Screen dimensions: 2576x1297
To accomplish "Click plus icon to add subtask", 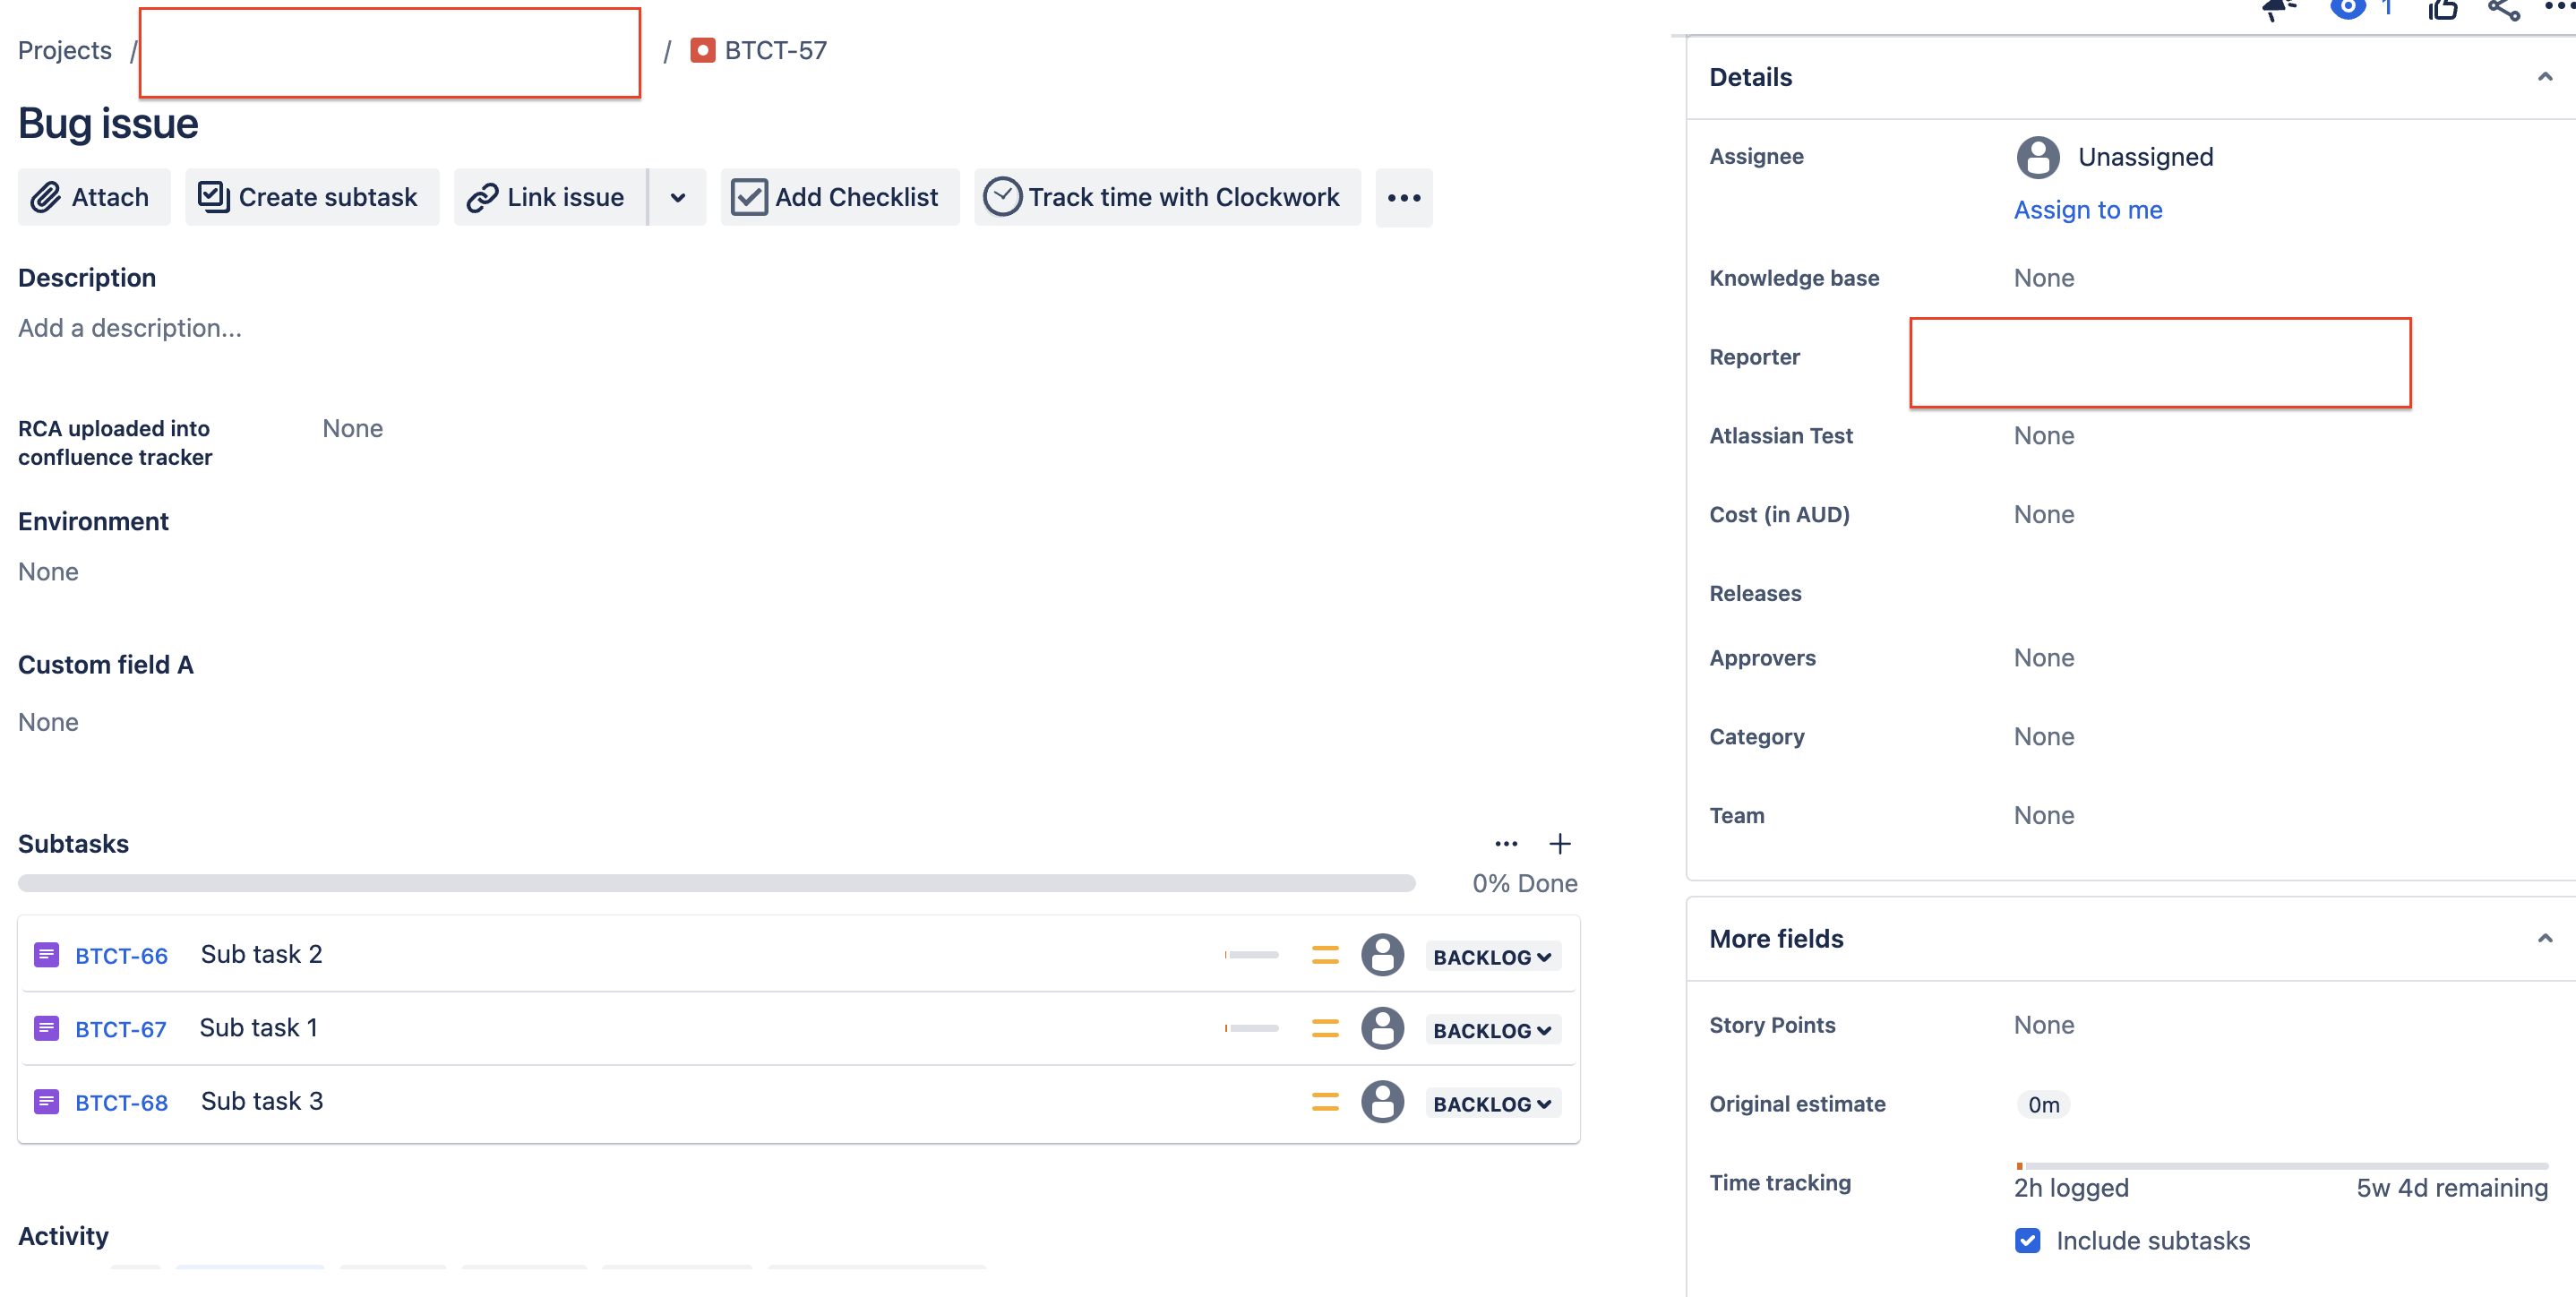I will (1559, 844).
